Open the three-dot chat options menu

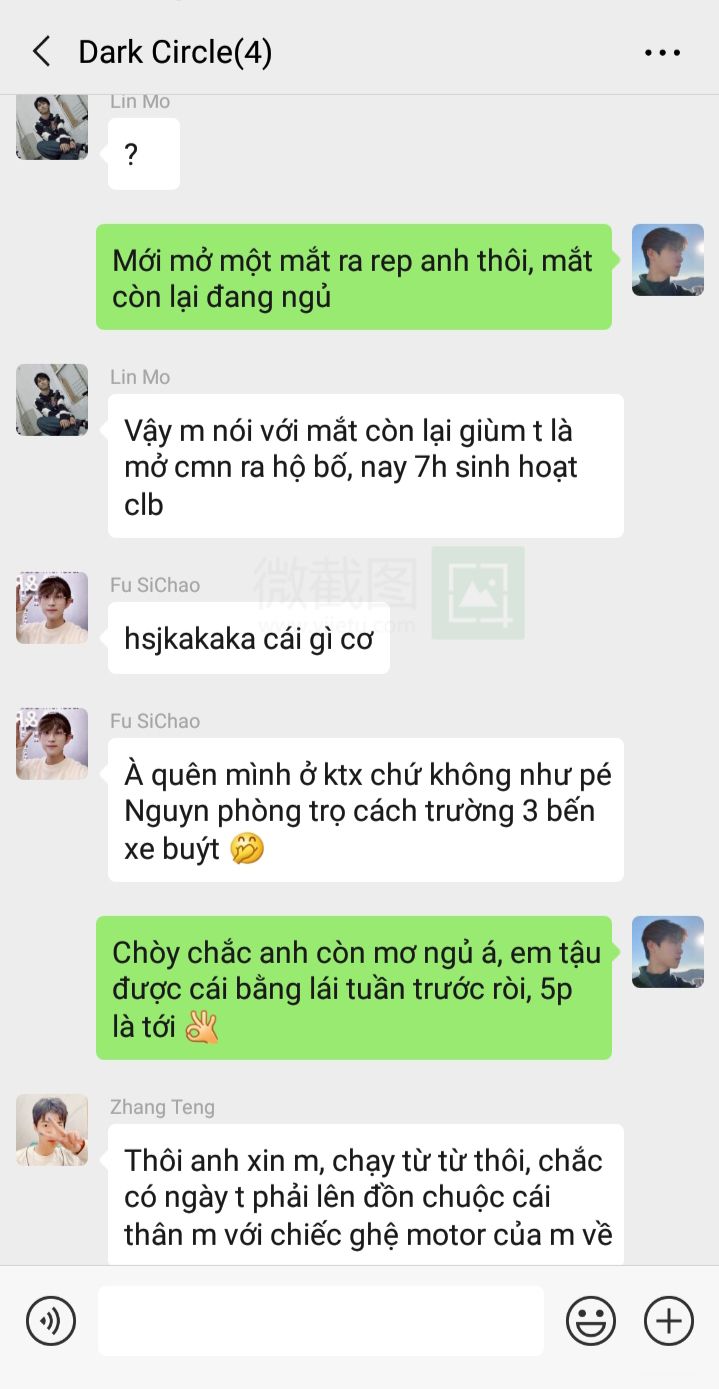tap(662, 53)
